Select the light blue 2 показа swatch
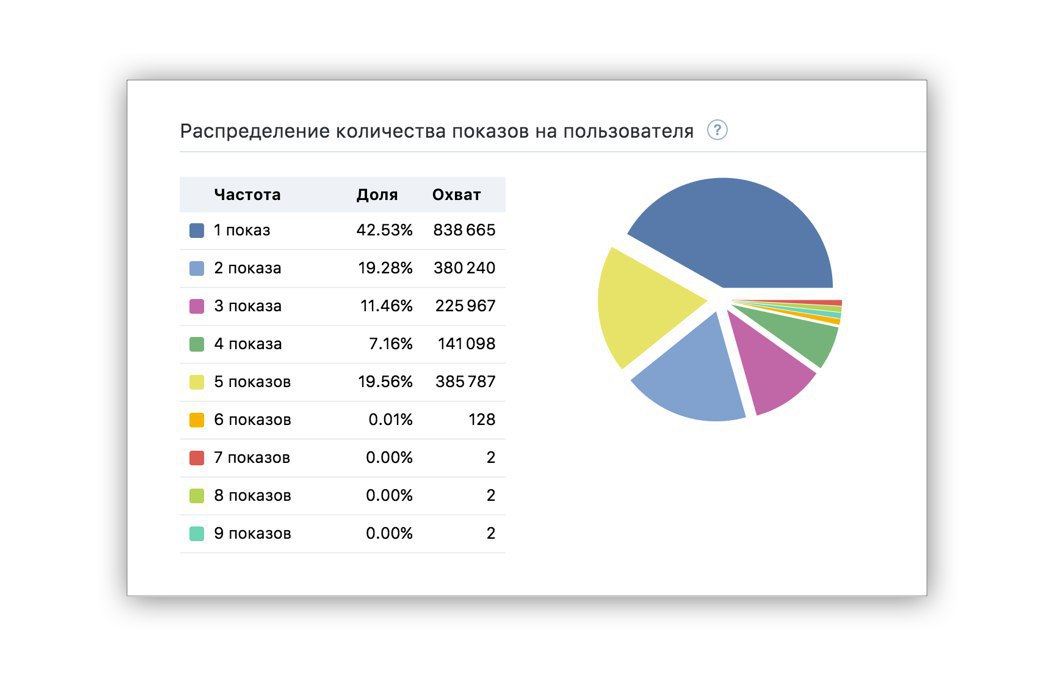Image resolution: width=1042 pixels, height=674 pixels. [197, 269]
